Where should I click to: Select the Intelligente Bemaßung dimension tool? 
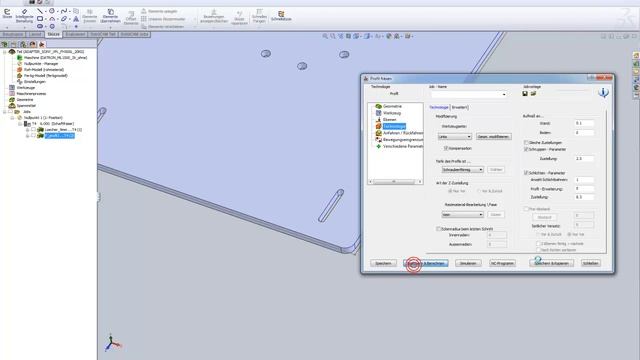[x=24, y=16]
